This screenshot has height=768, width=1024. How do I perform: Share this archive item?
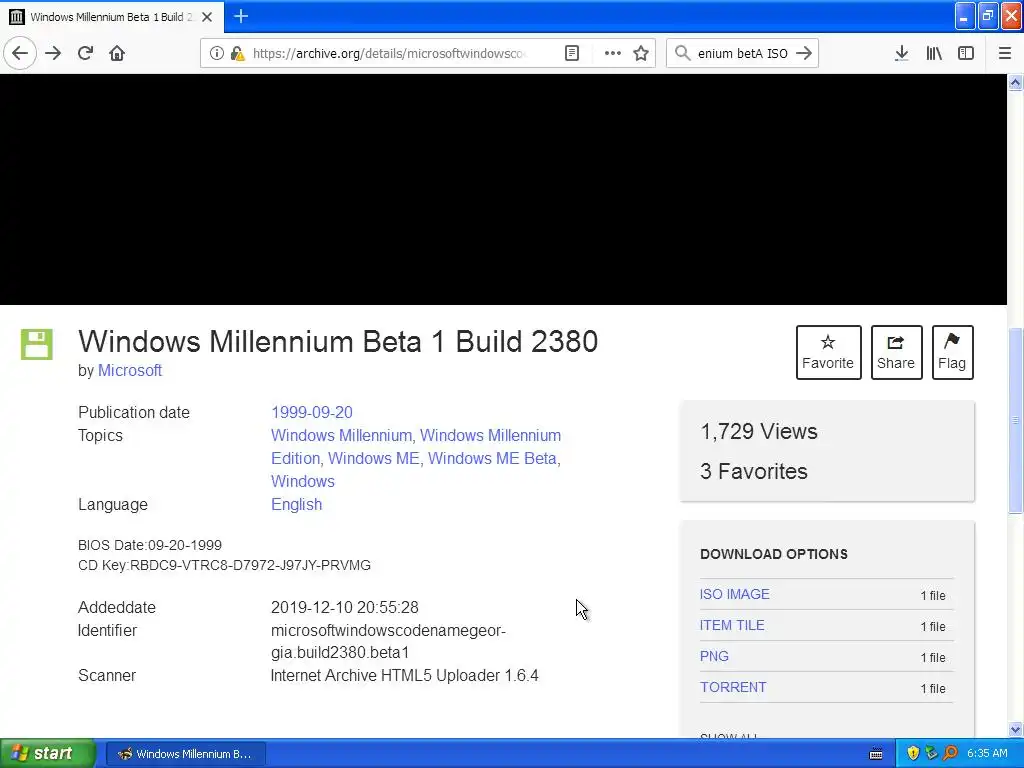click(896, 352)
